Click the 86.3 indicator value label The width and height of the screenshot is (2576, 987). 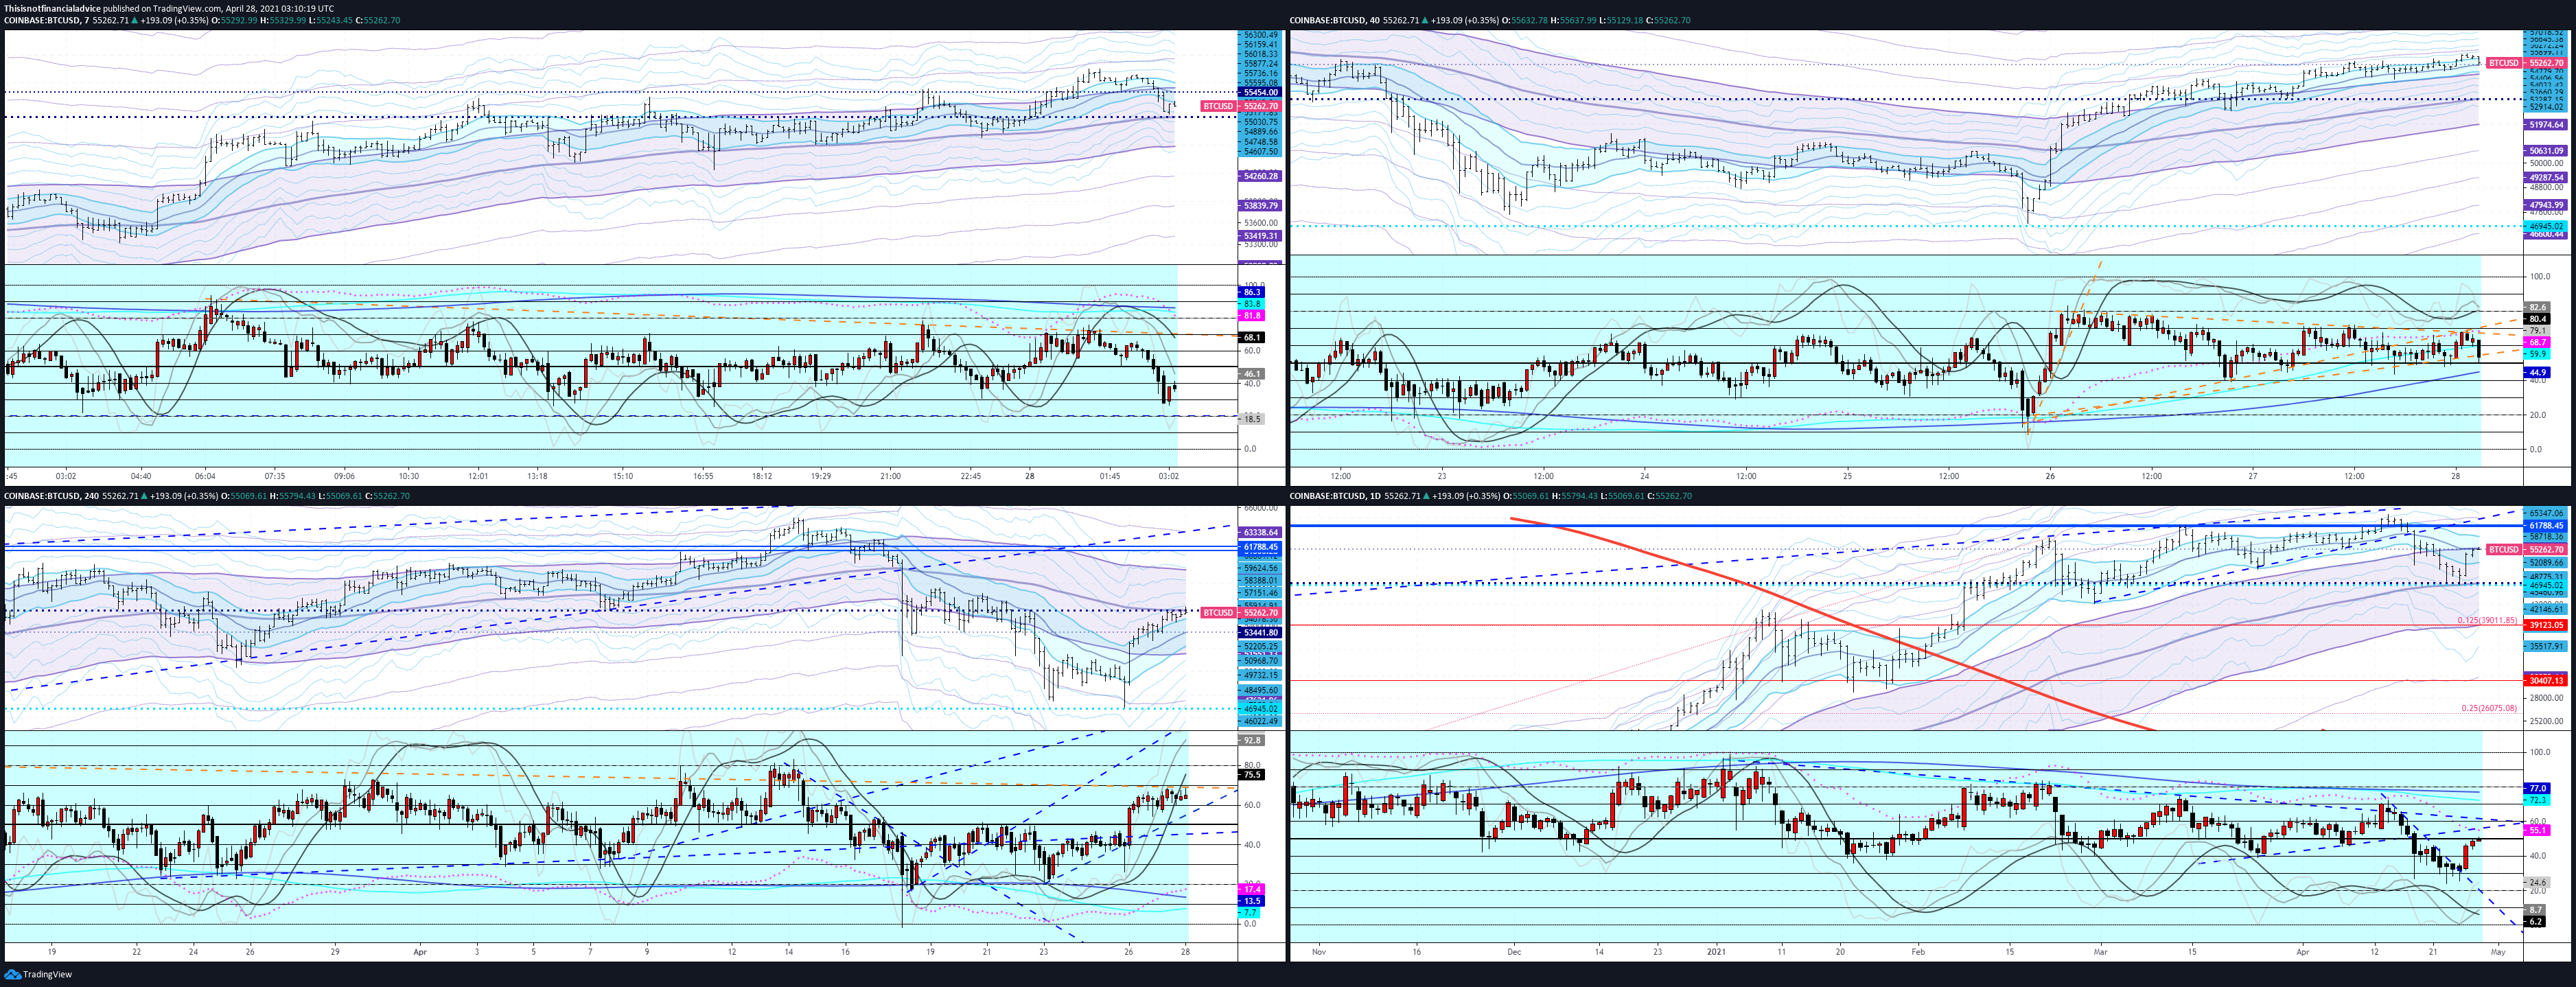1252,292
